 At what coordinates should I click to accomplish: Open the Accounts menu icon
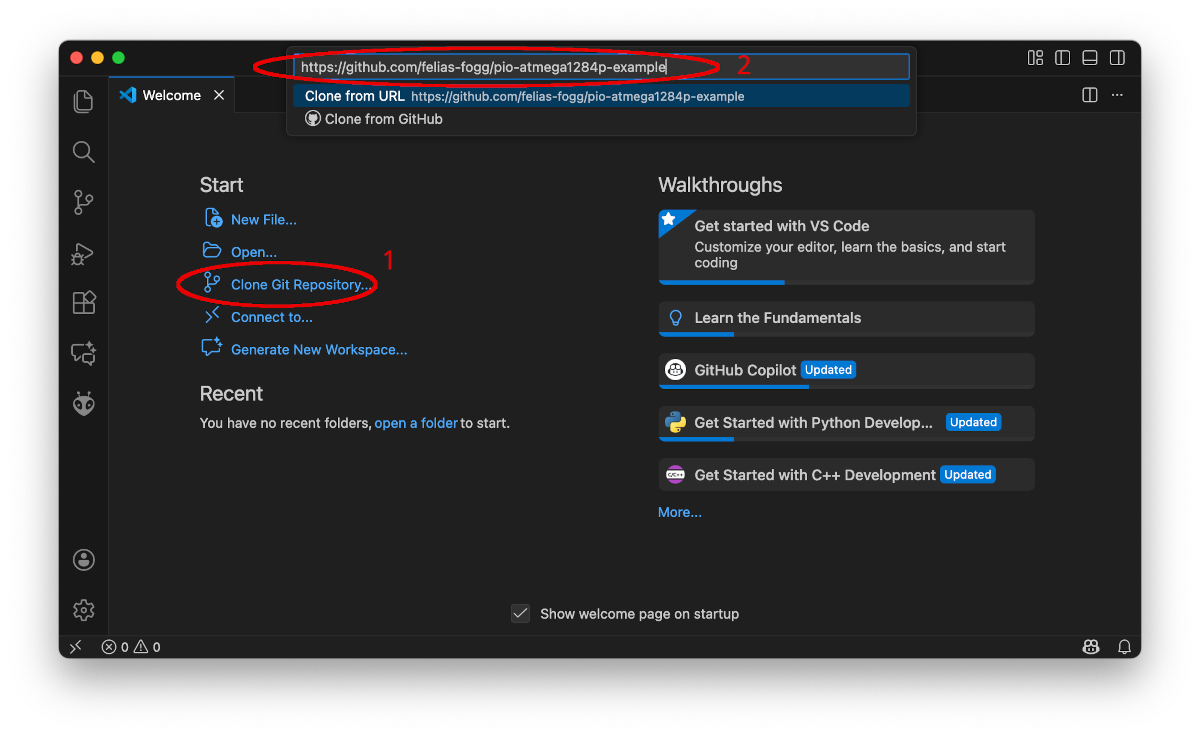84,560
